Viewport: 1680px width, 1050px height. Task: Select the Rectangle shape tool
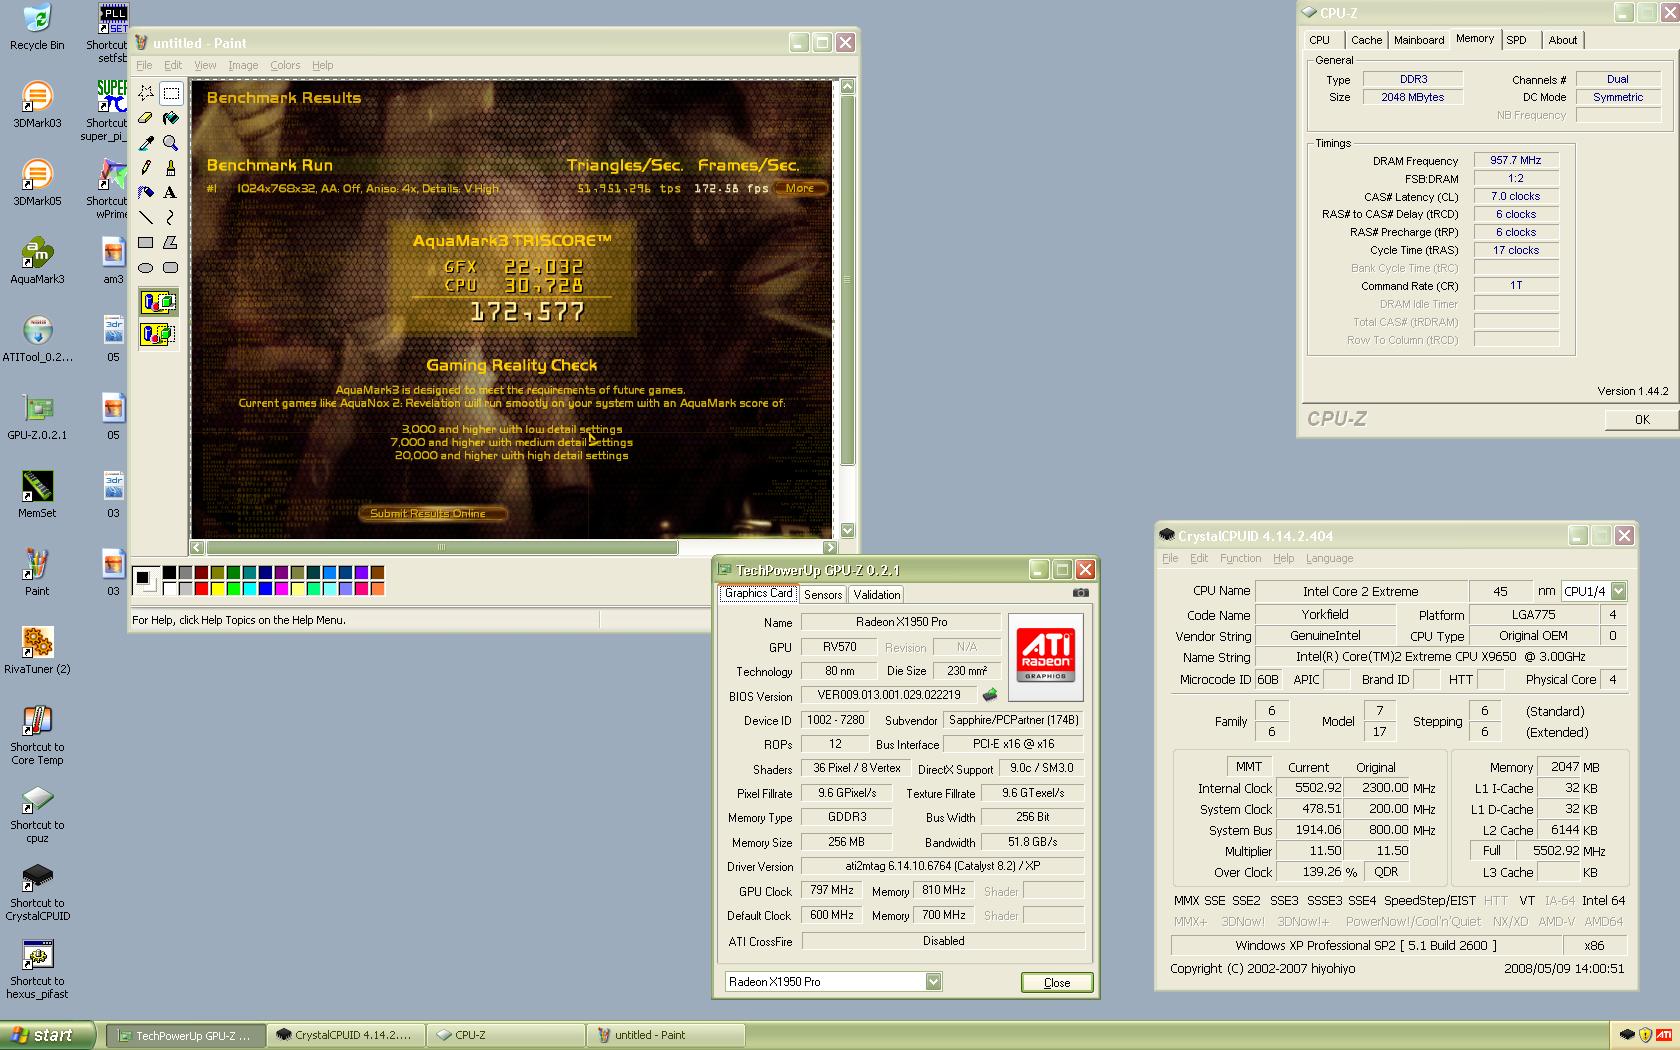(x=146, y=242)
